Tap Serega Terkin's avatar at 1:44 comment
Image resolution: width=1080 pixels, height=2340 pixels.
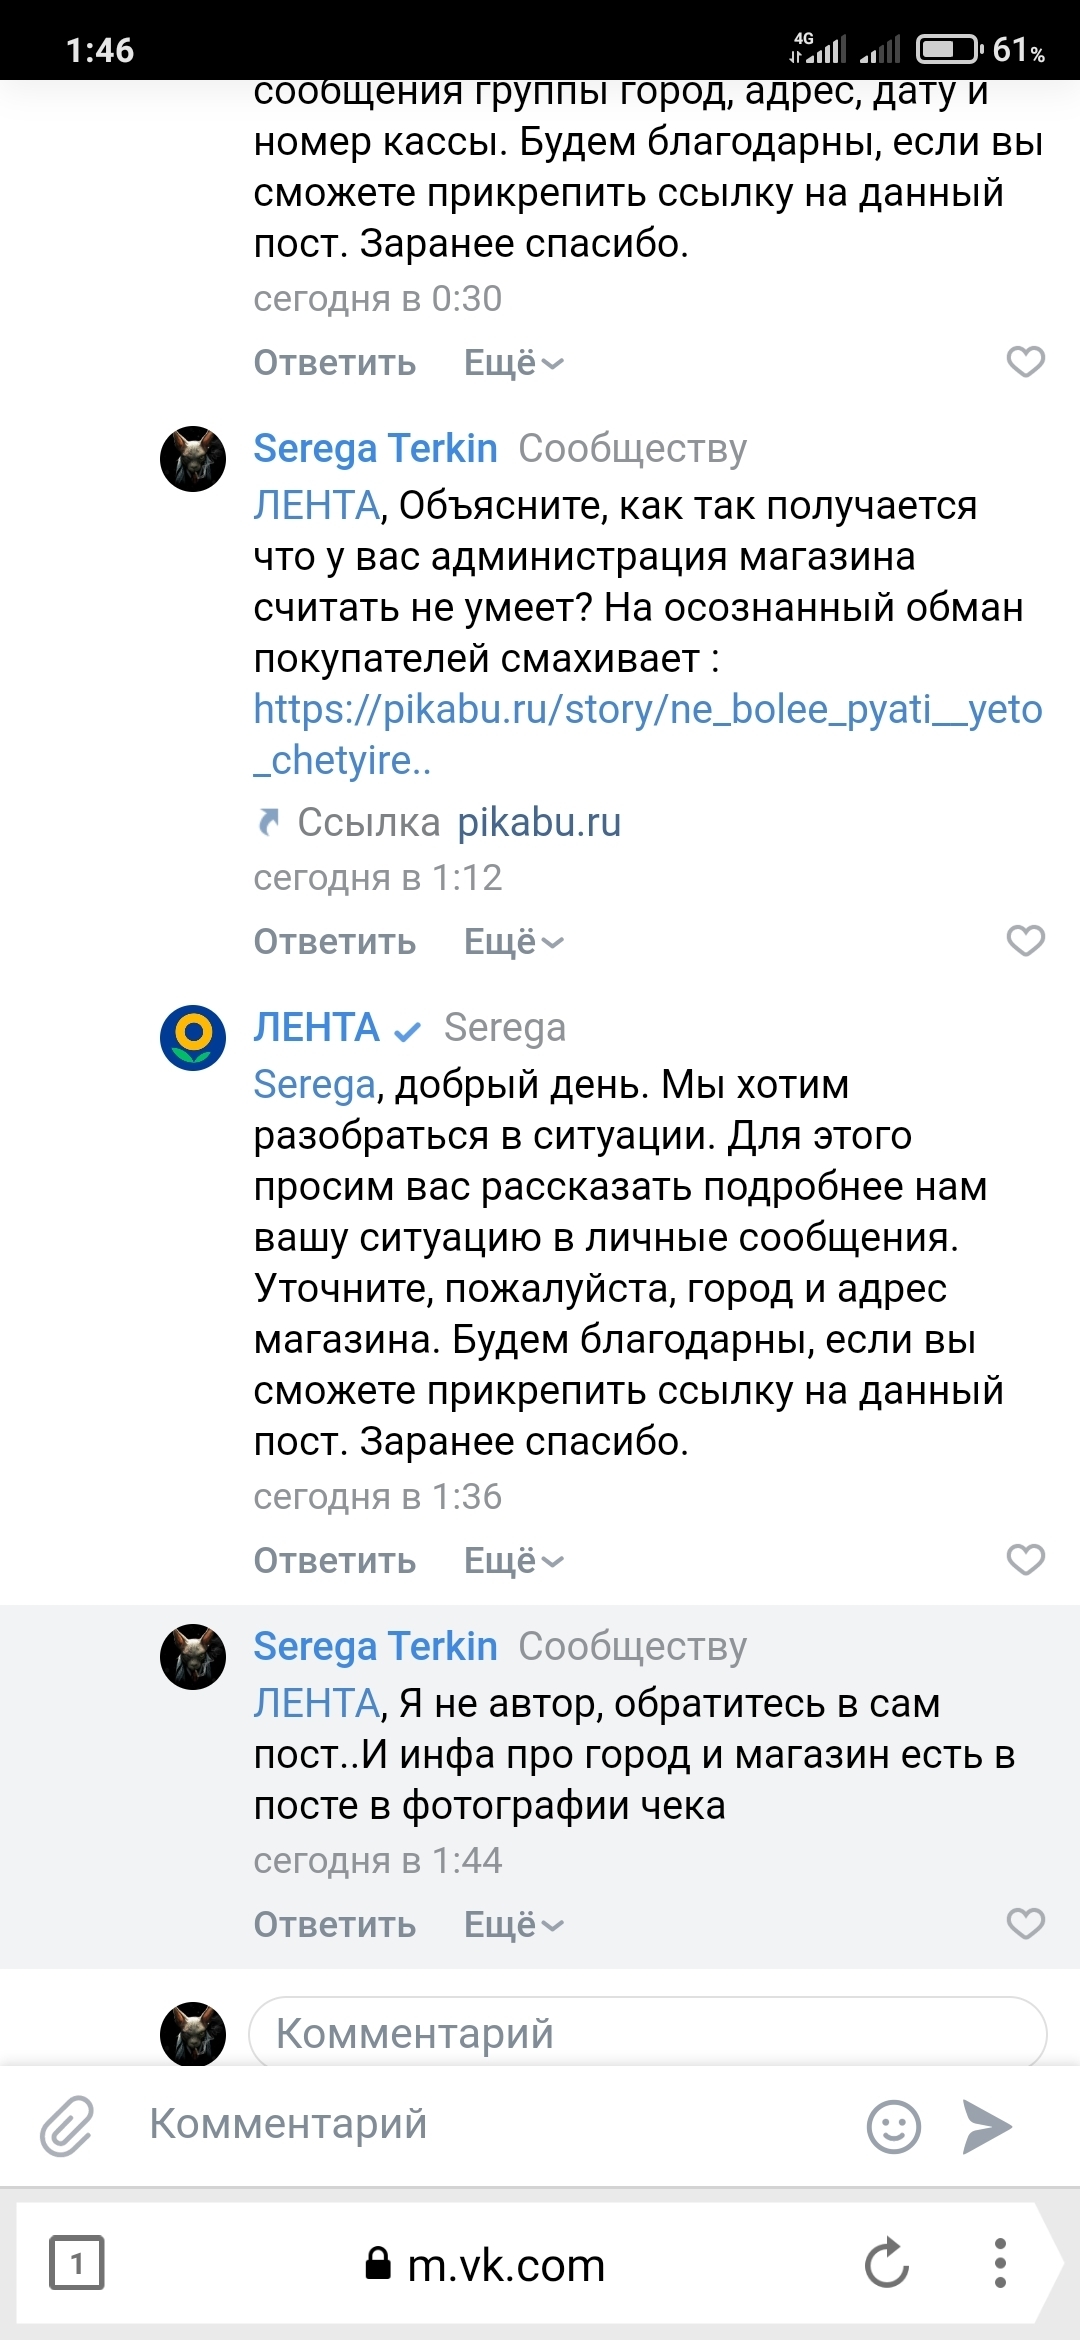(193, 1656)
